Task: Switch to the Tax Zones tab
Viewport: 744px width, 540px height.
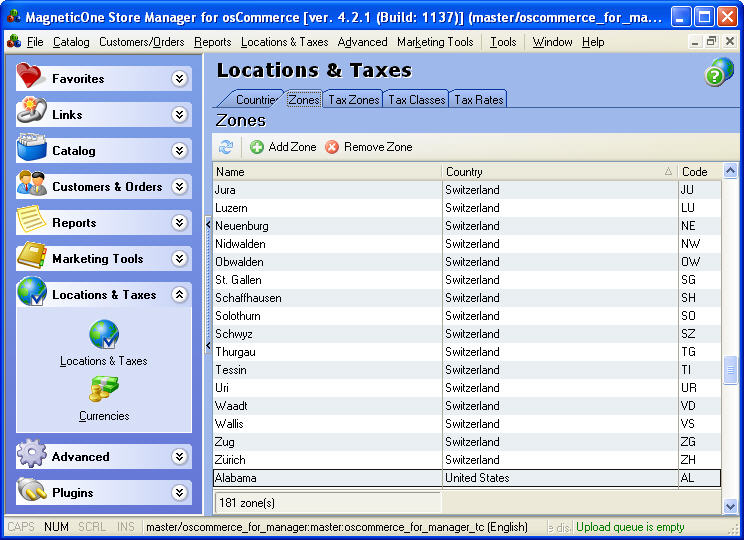Action: click(353, 100)
